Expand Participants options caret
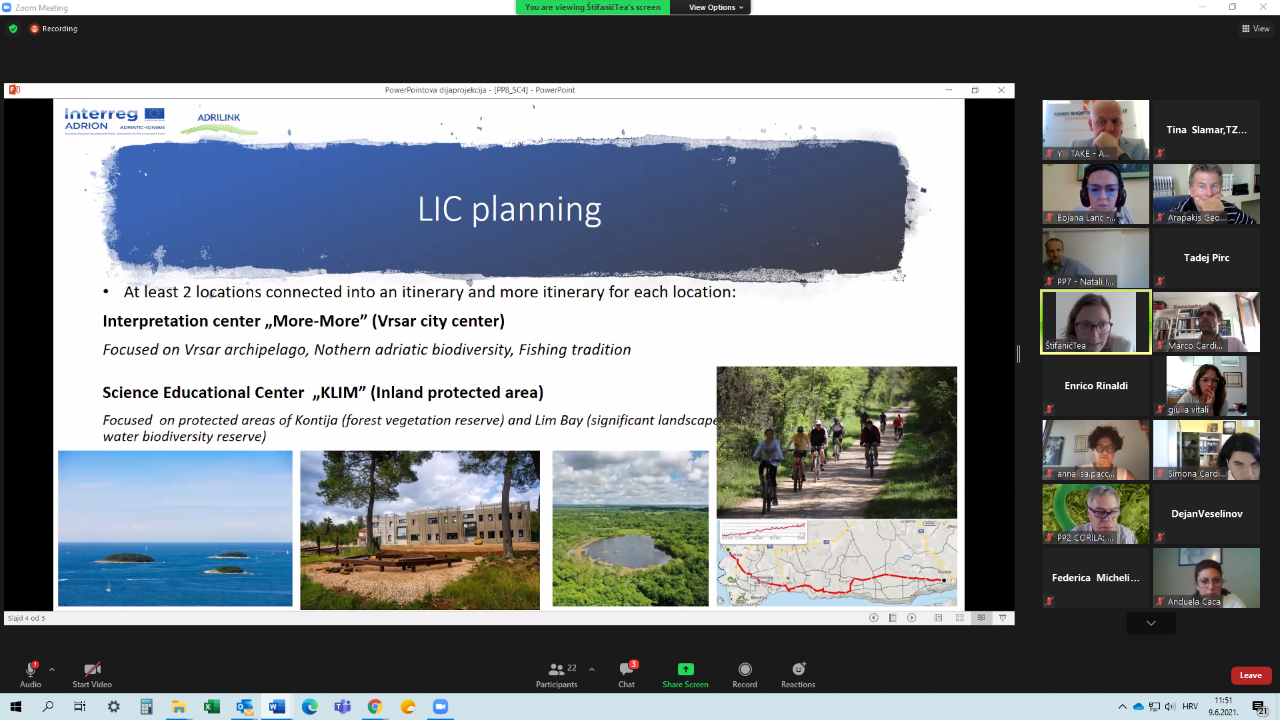Image resolution: width=1280 pixels, height=720 pixels. (x=592, y=669)
